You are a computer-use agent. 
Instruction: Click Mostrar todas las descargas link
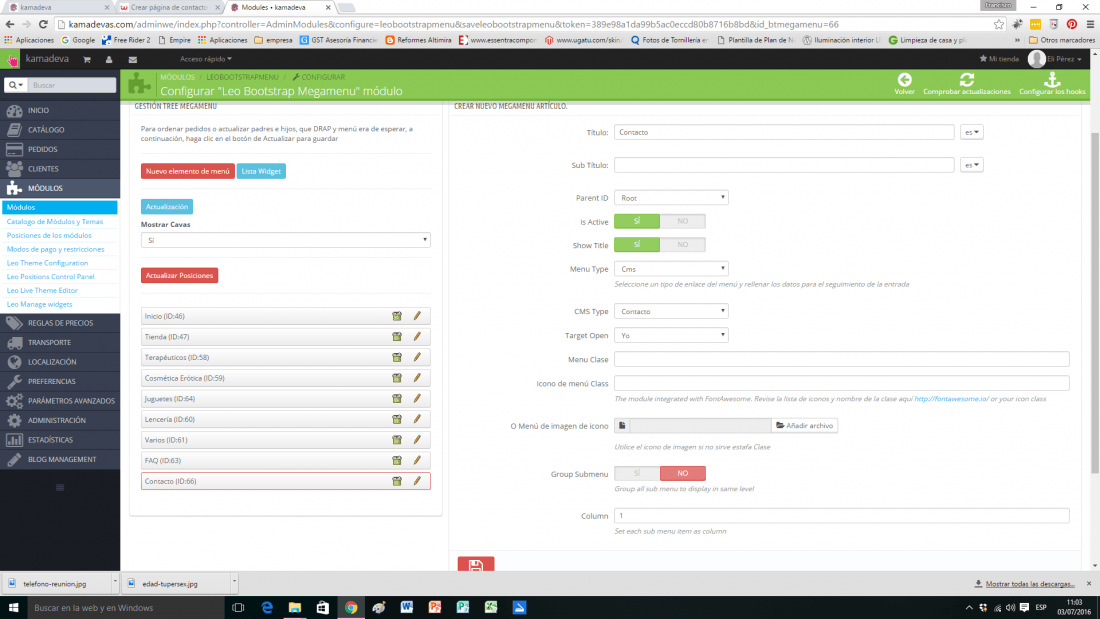(x=1030, y=584)
